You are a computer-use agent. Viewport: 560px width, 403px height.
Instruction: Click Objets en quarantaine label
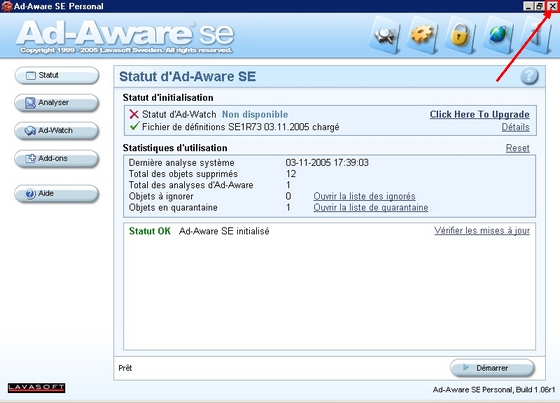click(x=173, y=207)
